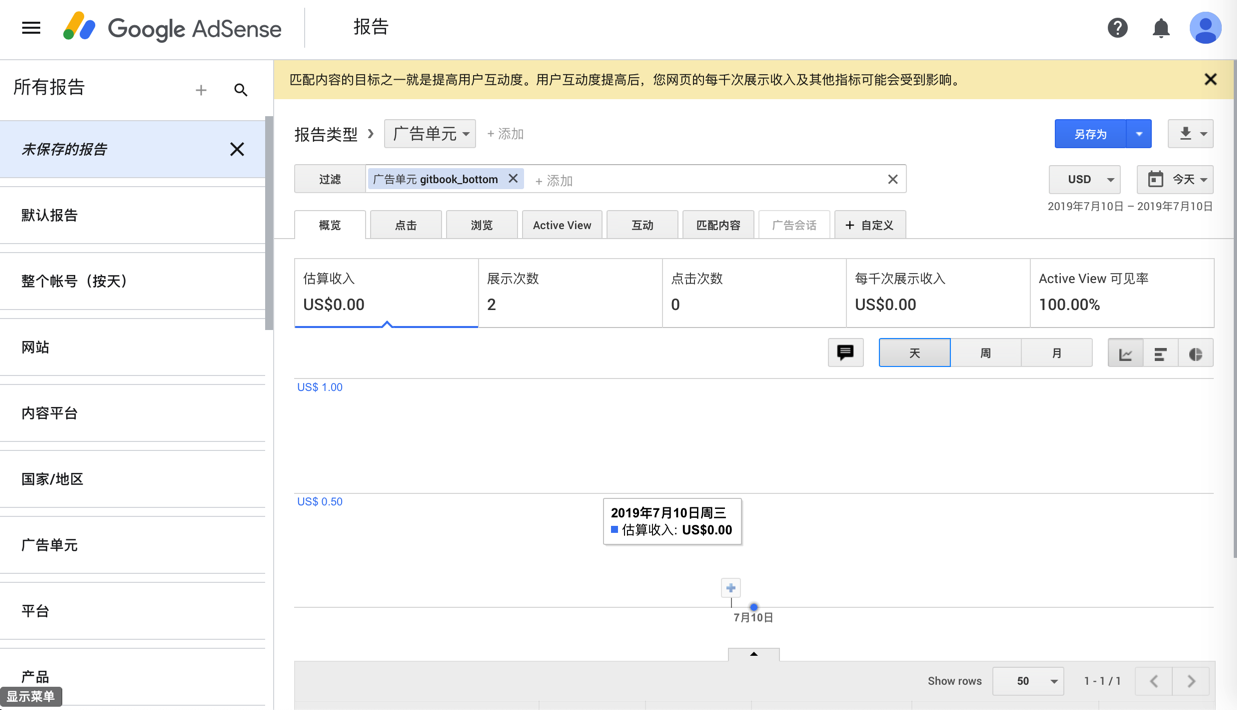Open the hamburger main menu

[x=31, y=28]
